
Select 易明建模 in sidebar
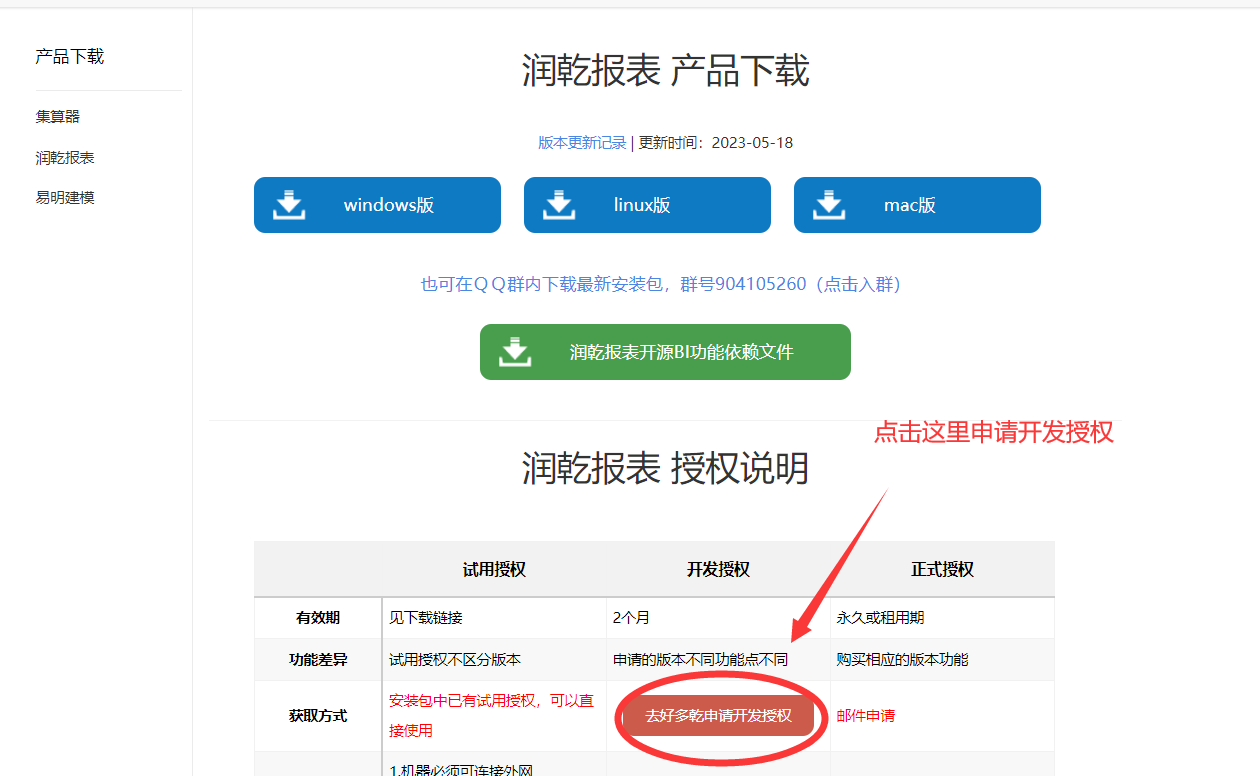65,197
